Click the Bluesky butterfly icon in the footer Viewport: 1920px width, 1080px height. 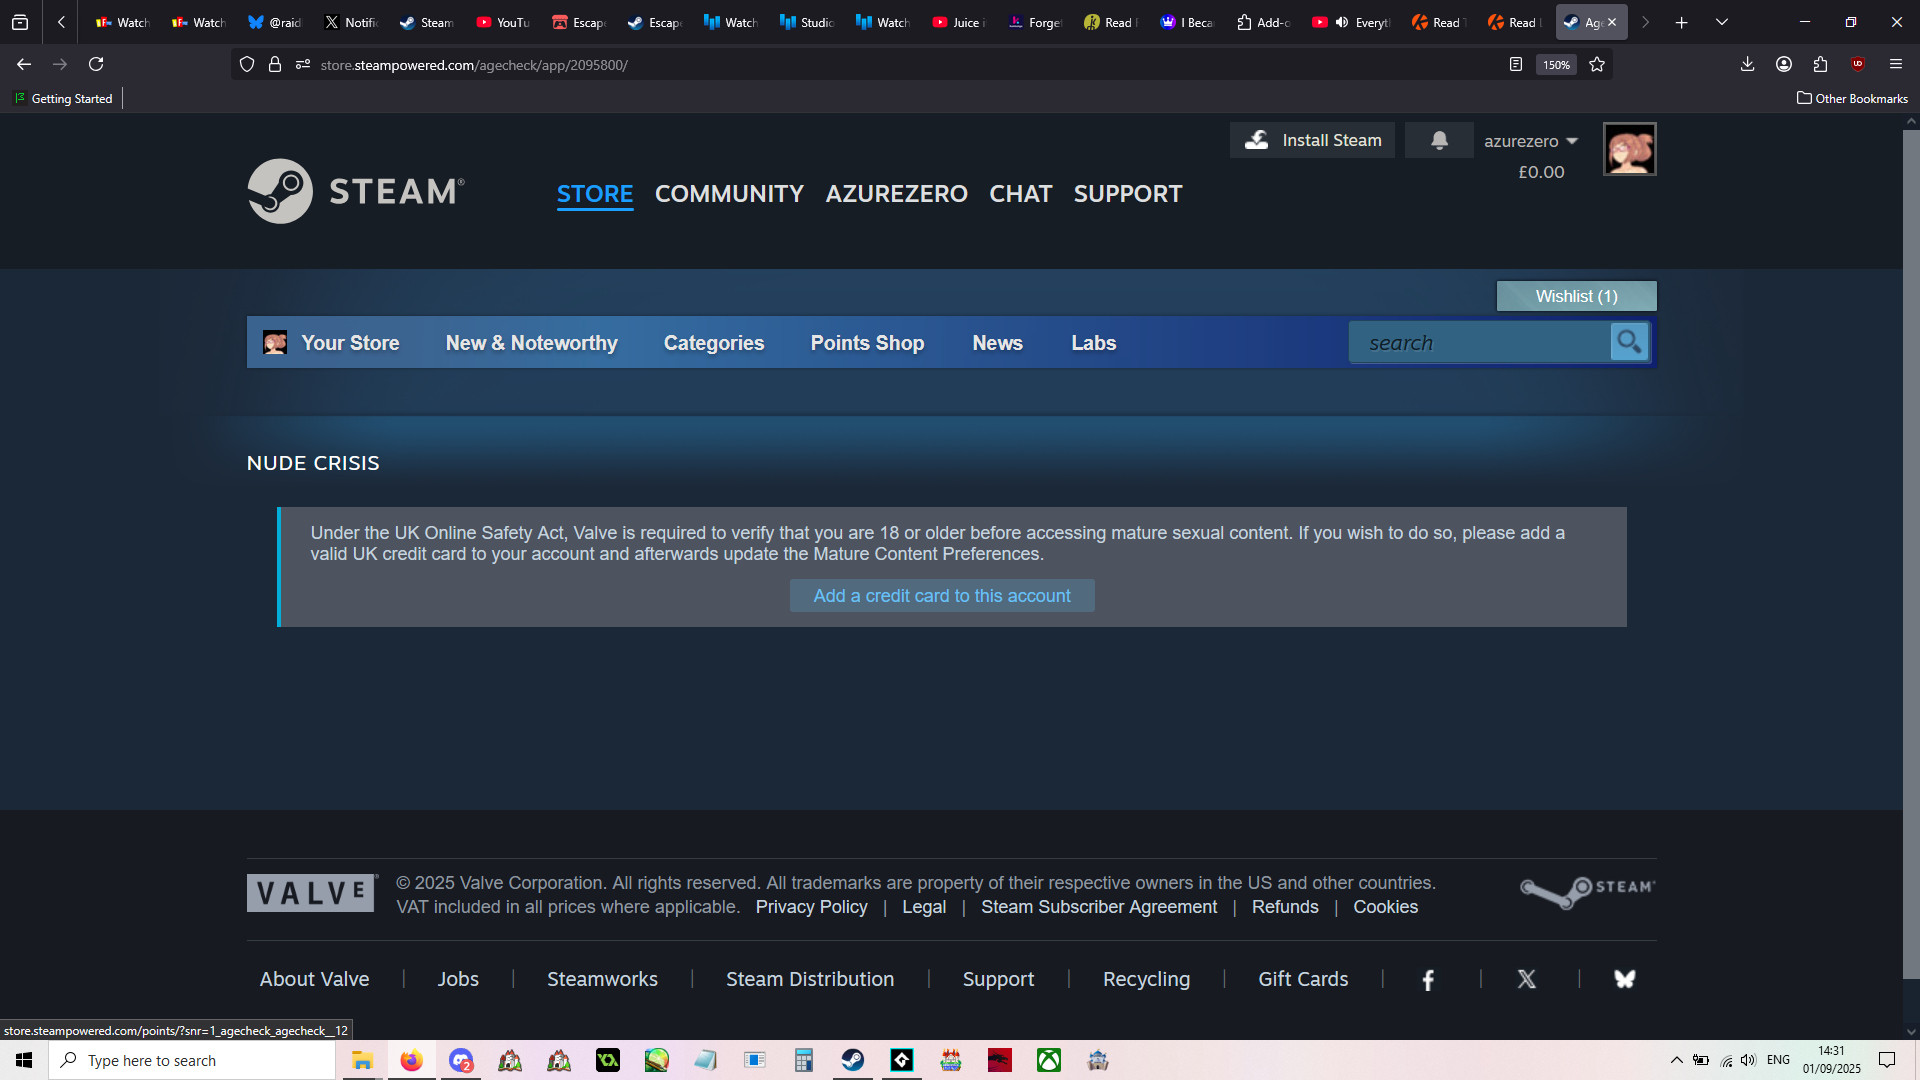coord(1625,980)
